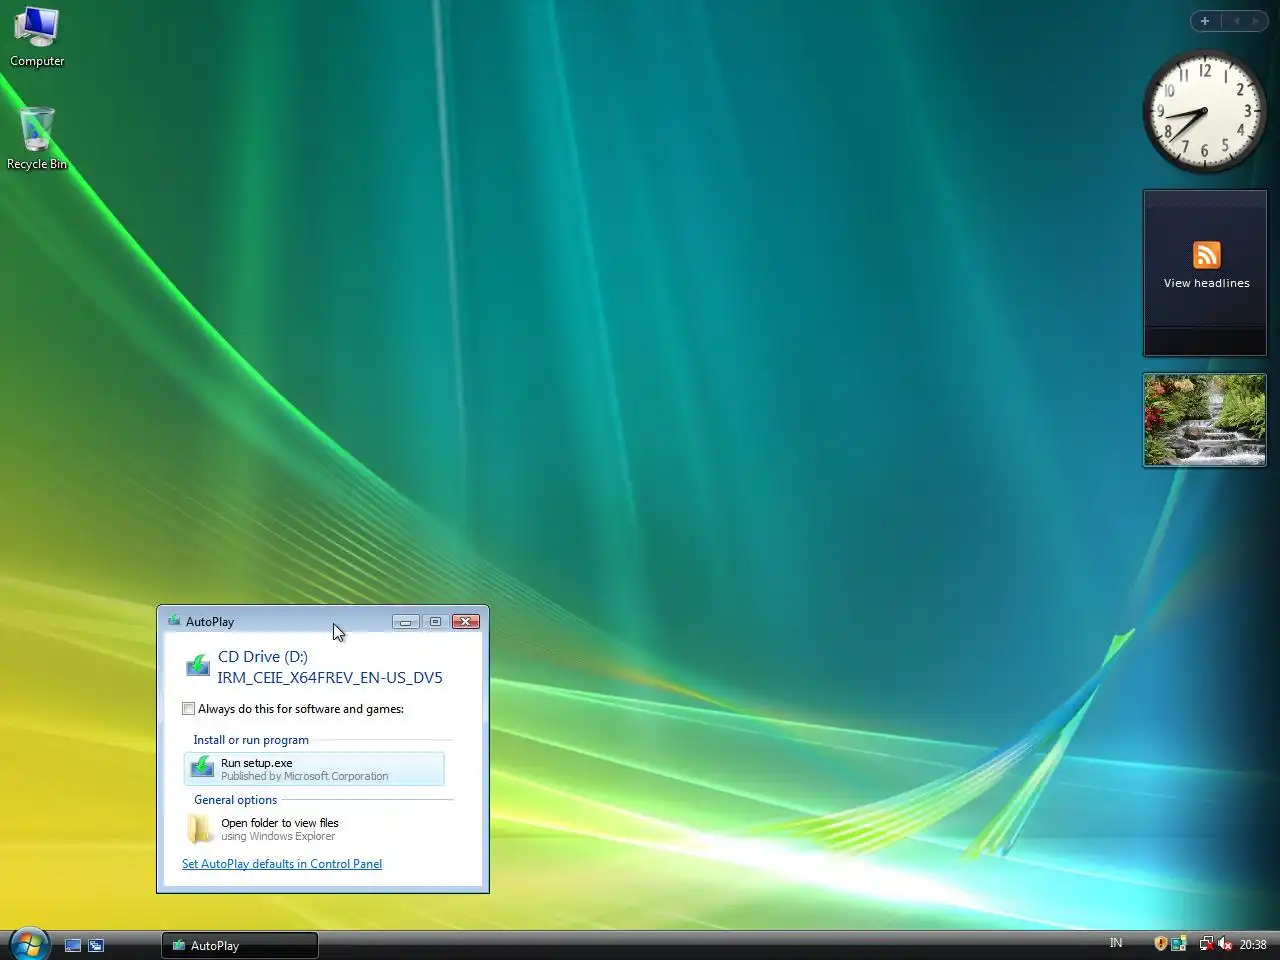The width and height of the screenshot is (1280, 960).
Task: Click View headlines in the feed gadget
Action: pyautogui.click(x=1206, y=283)
